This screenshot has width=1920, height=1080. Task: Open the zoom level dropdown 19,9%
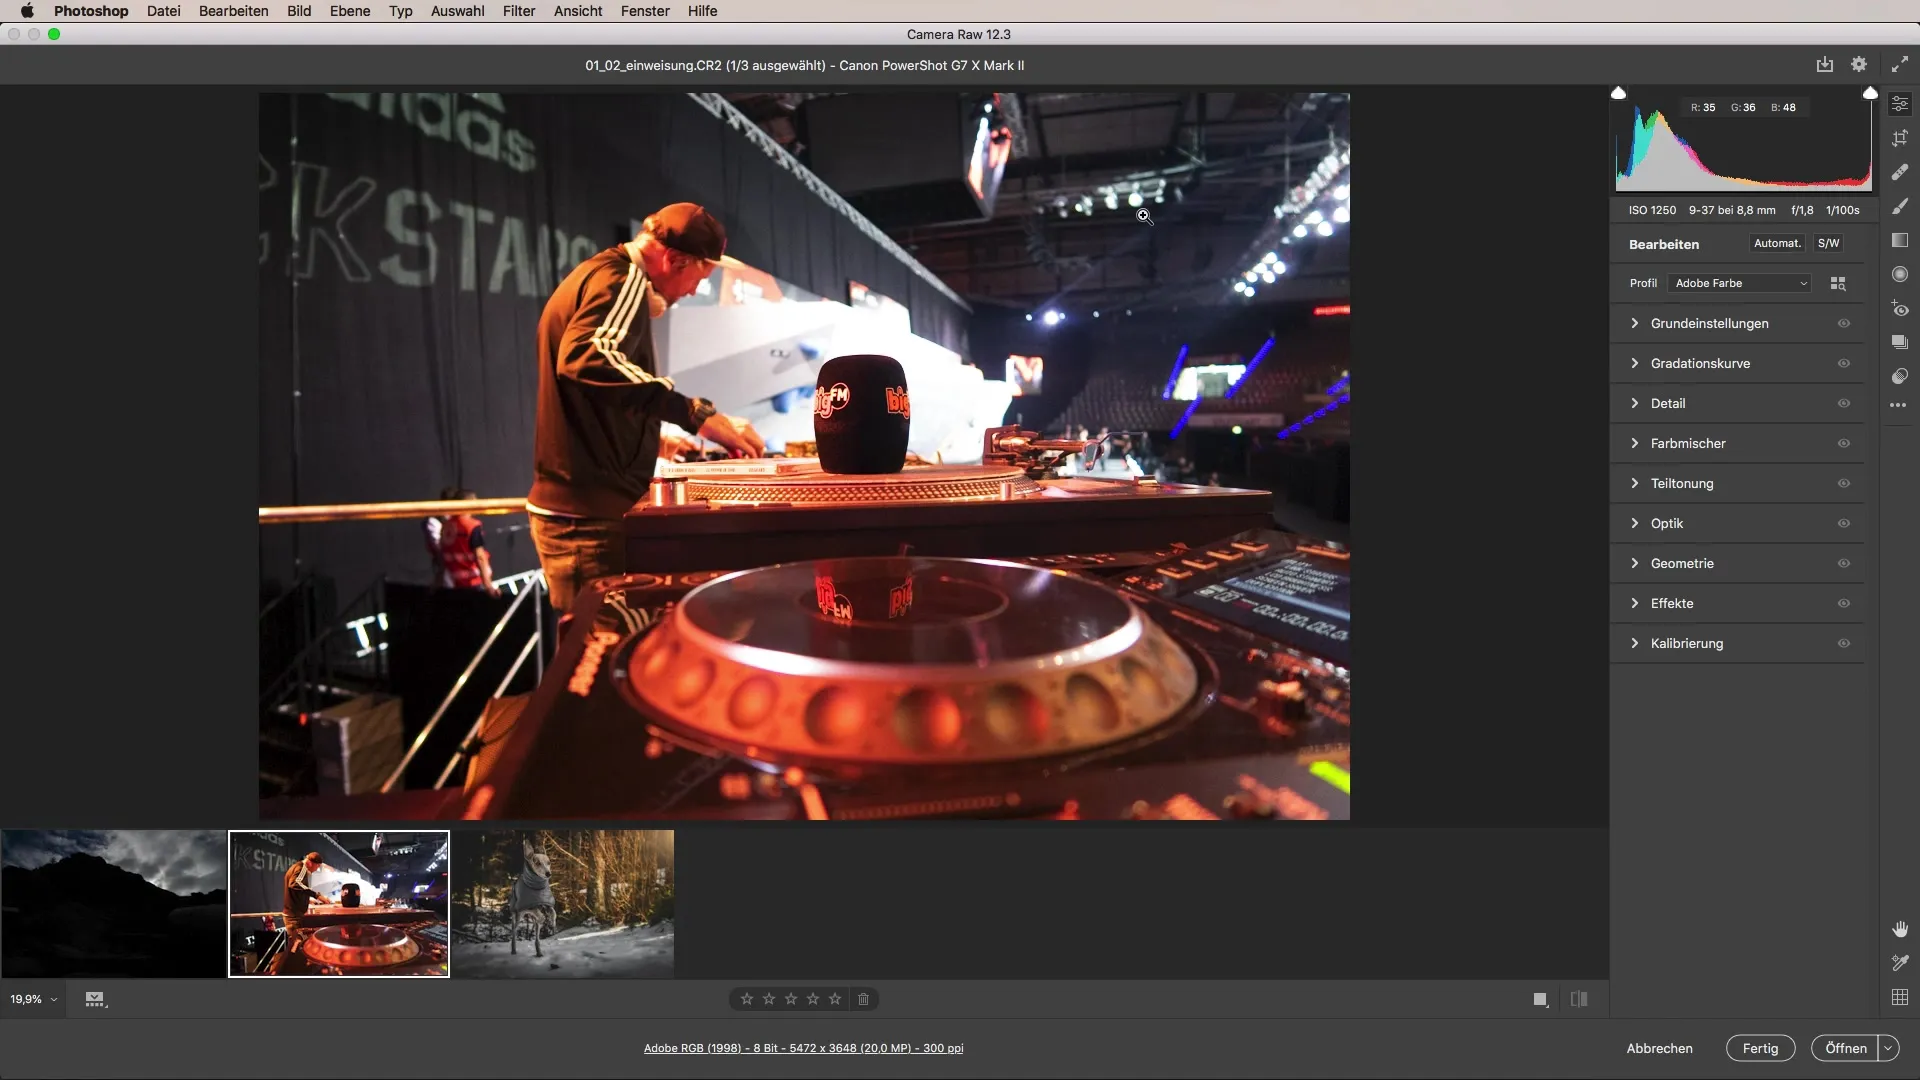pyautogui.click(x=33, y=999)
